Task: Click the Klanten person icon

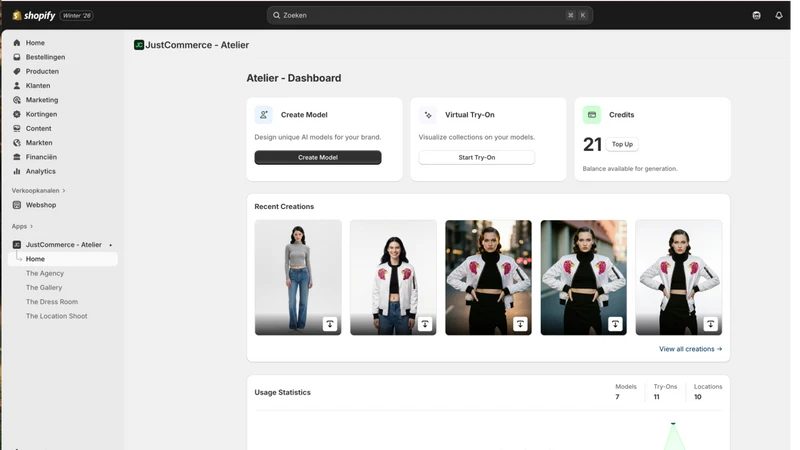Action: click(17, 86)
